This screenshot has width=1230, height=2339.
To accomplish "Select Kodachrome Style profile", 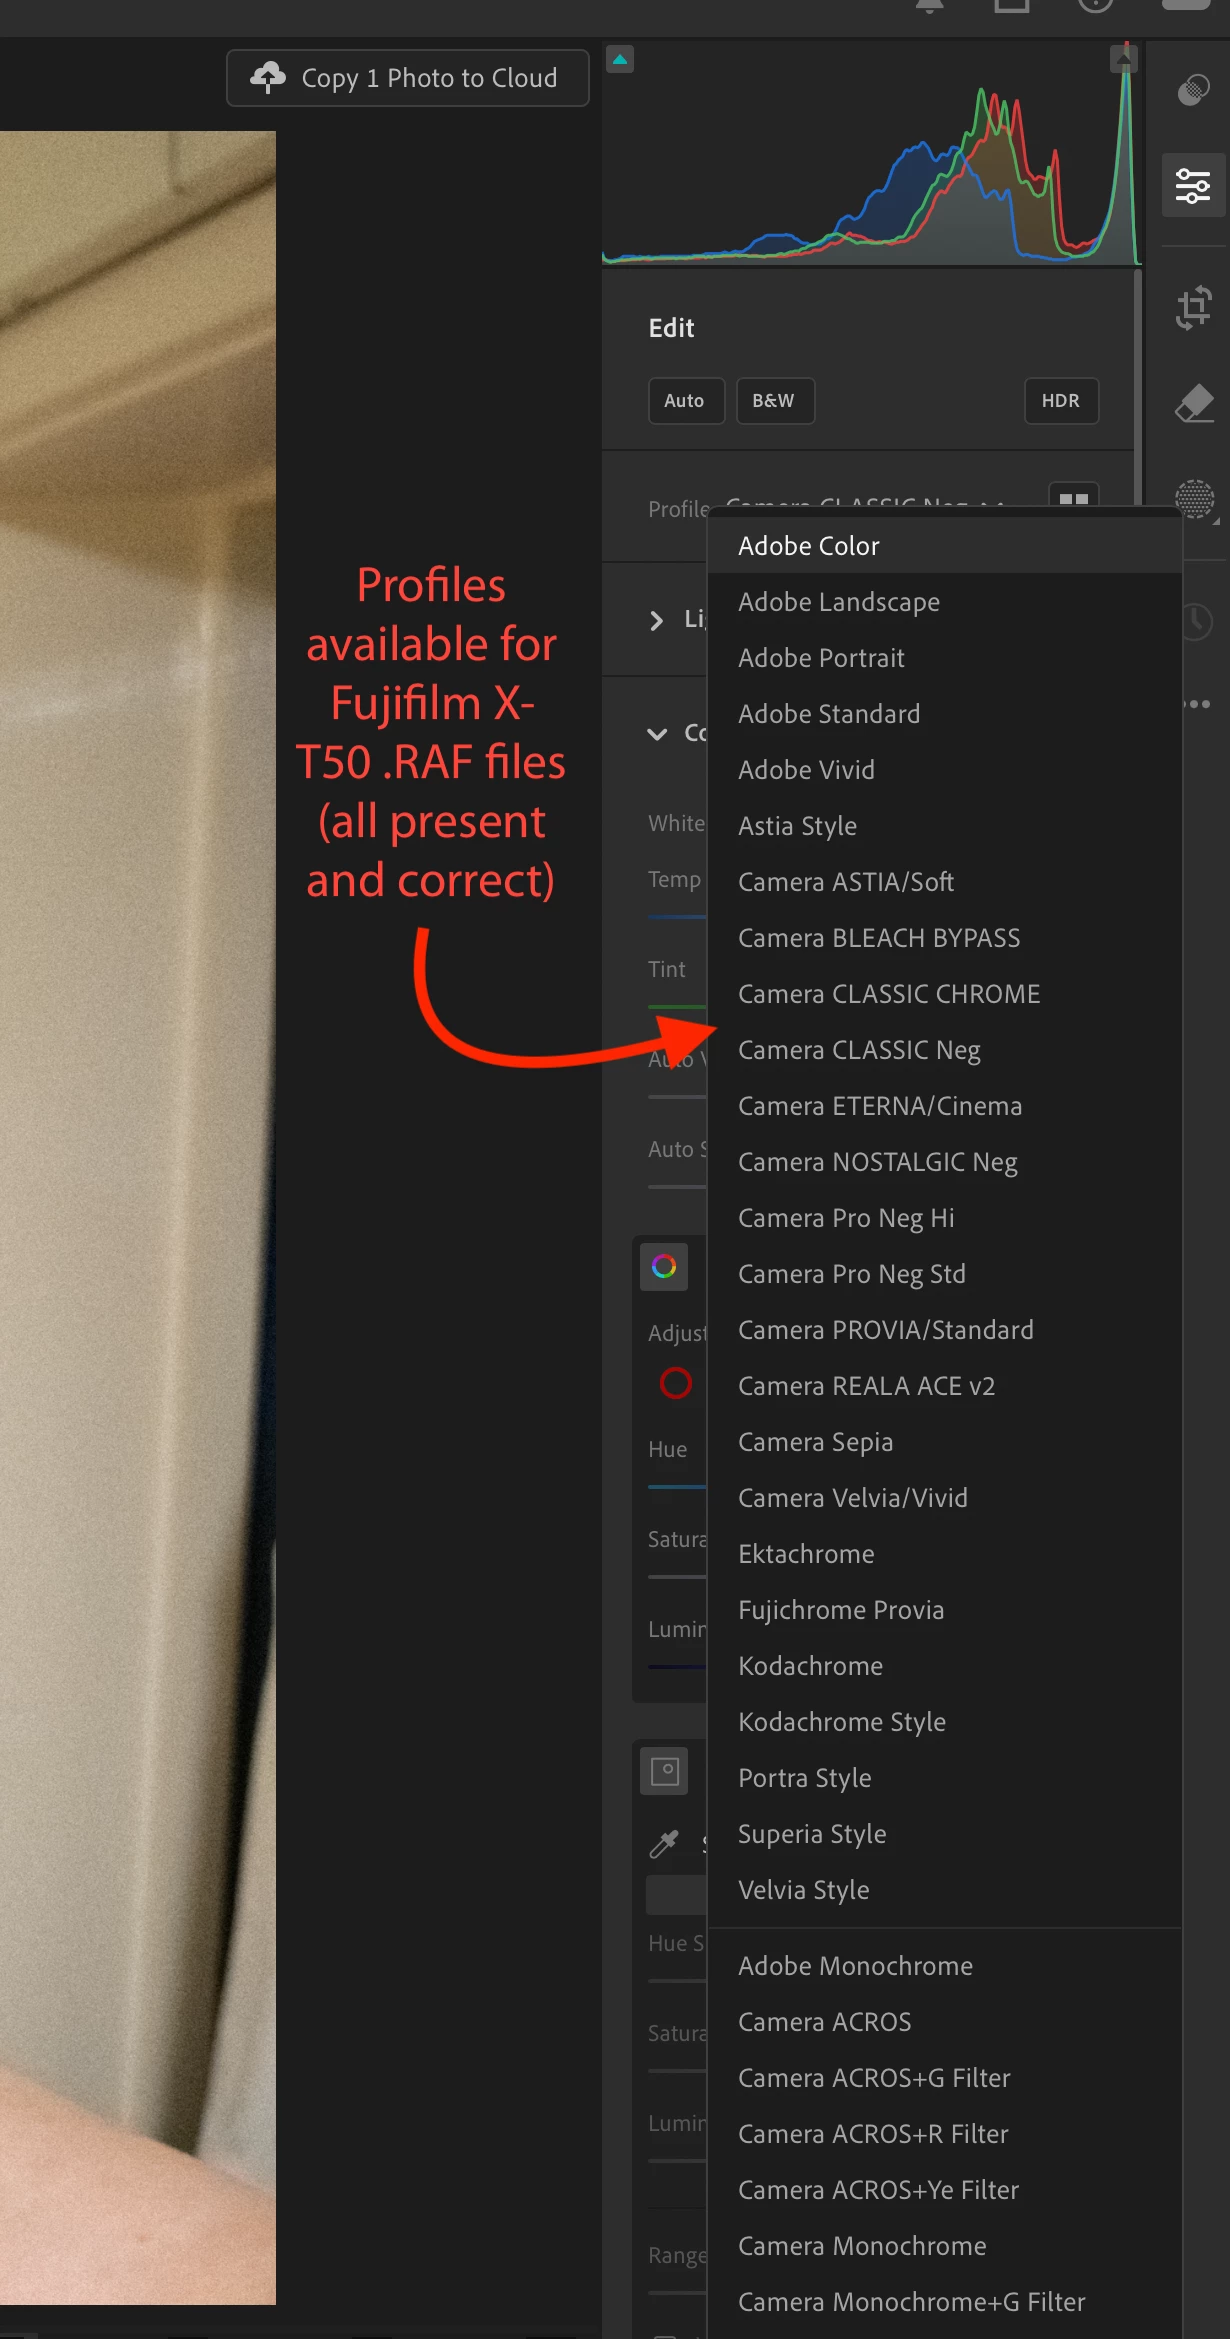I will coord(945,1722).
